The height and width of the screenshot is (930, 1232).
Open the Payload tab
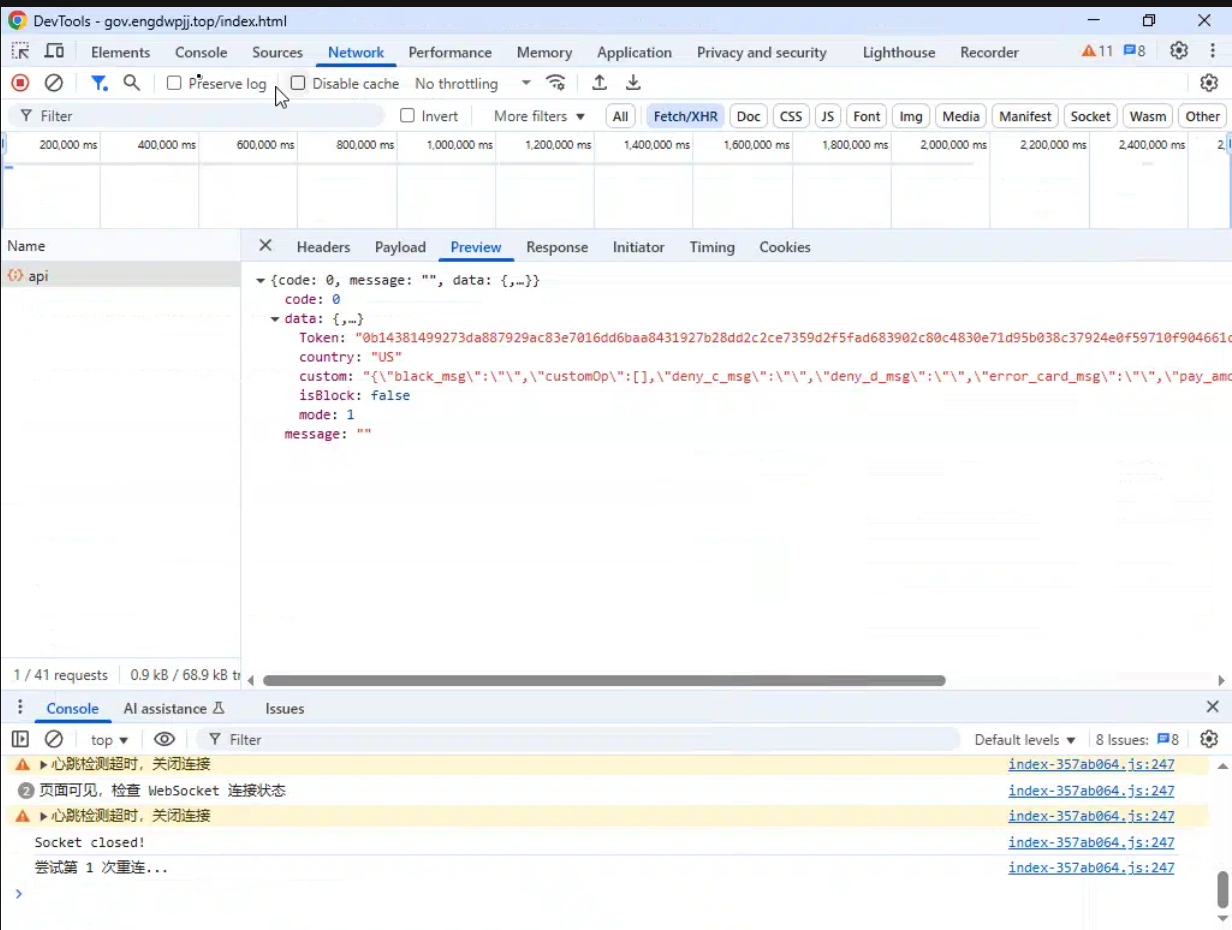pyautogui.click(x=400, y=247)
